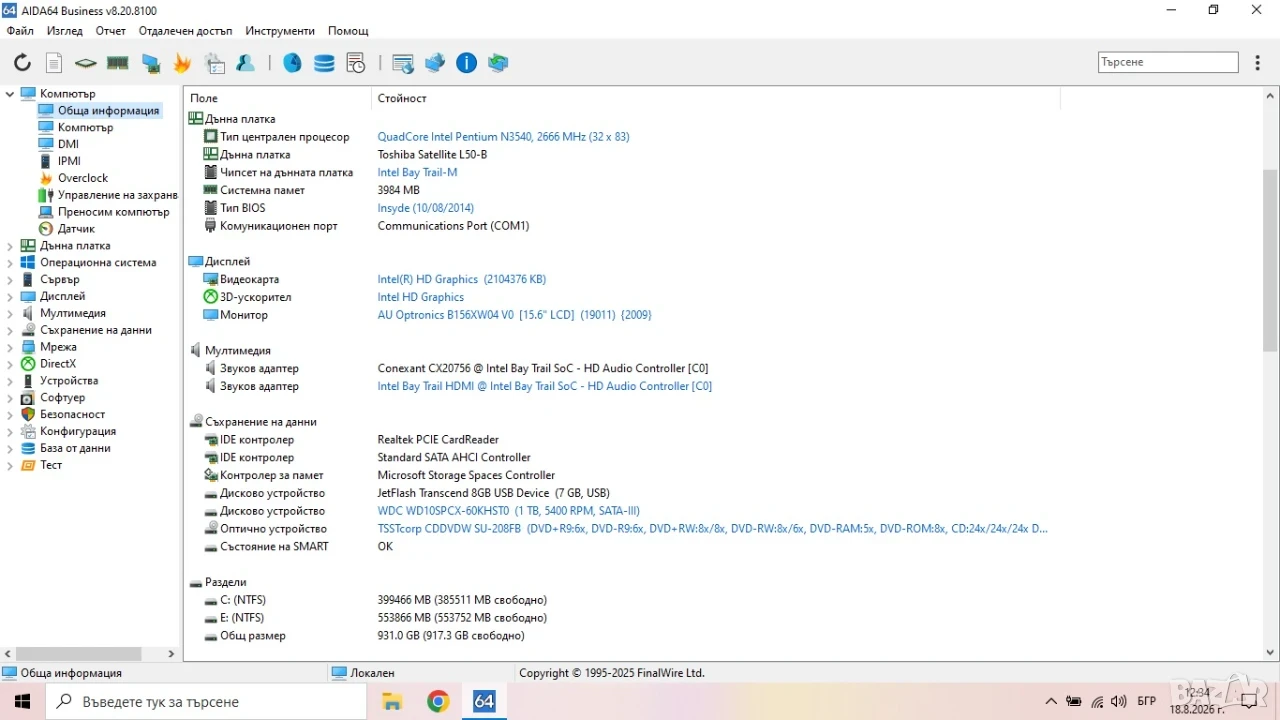The height and width of the screenshot is (720, 1280).
Task: Open Google Chrome from the taskbar
Action: [x=438, y=702]
